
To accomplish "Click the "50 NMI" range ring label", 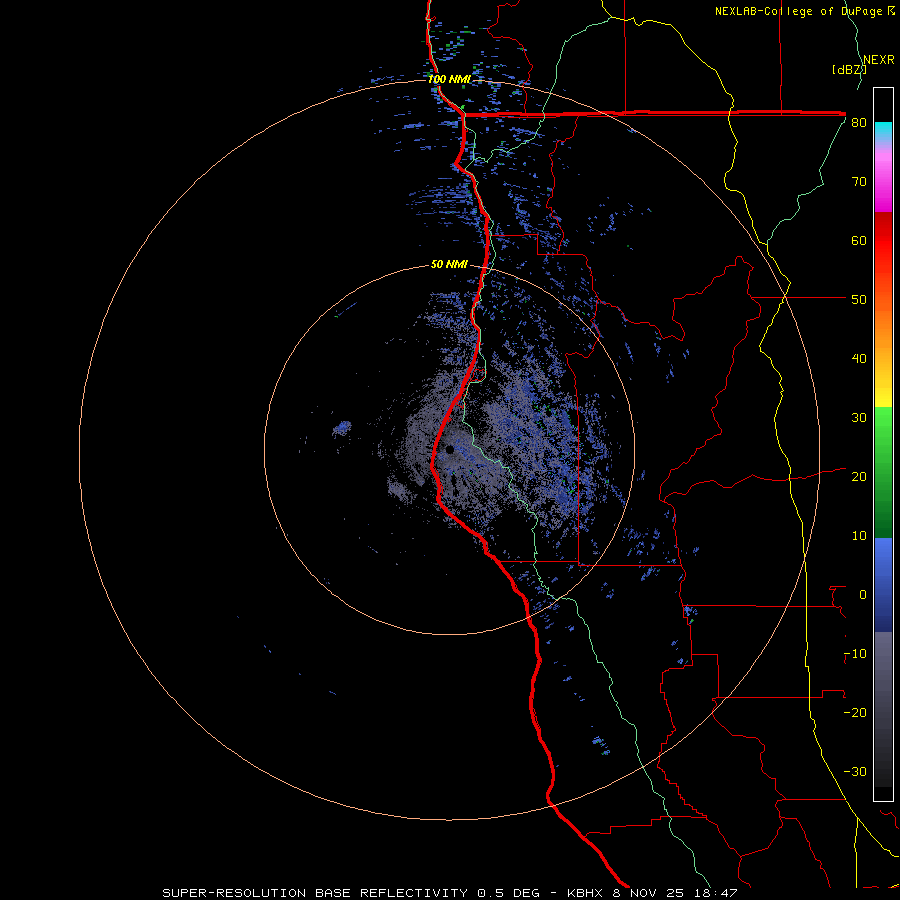I will [449, 265].
